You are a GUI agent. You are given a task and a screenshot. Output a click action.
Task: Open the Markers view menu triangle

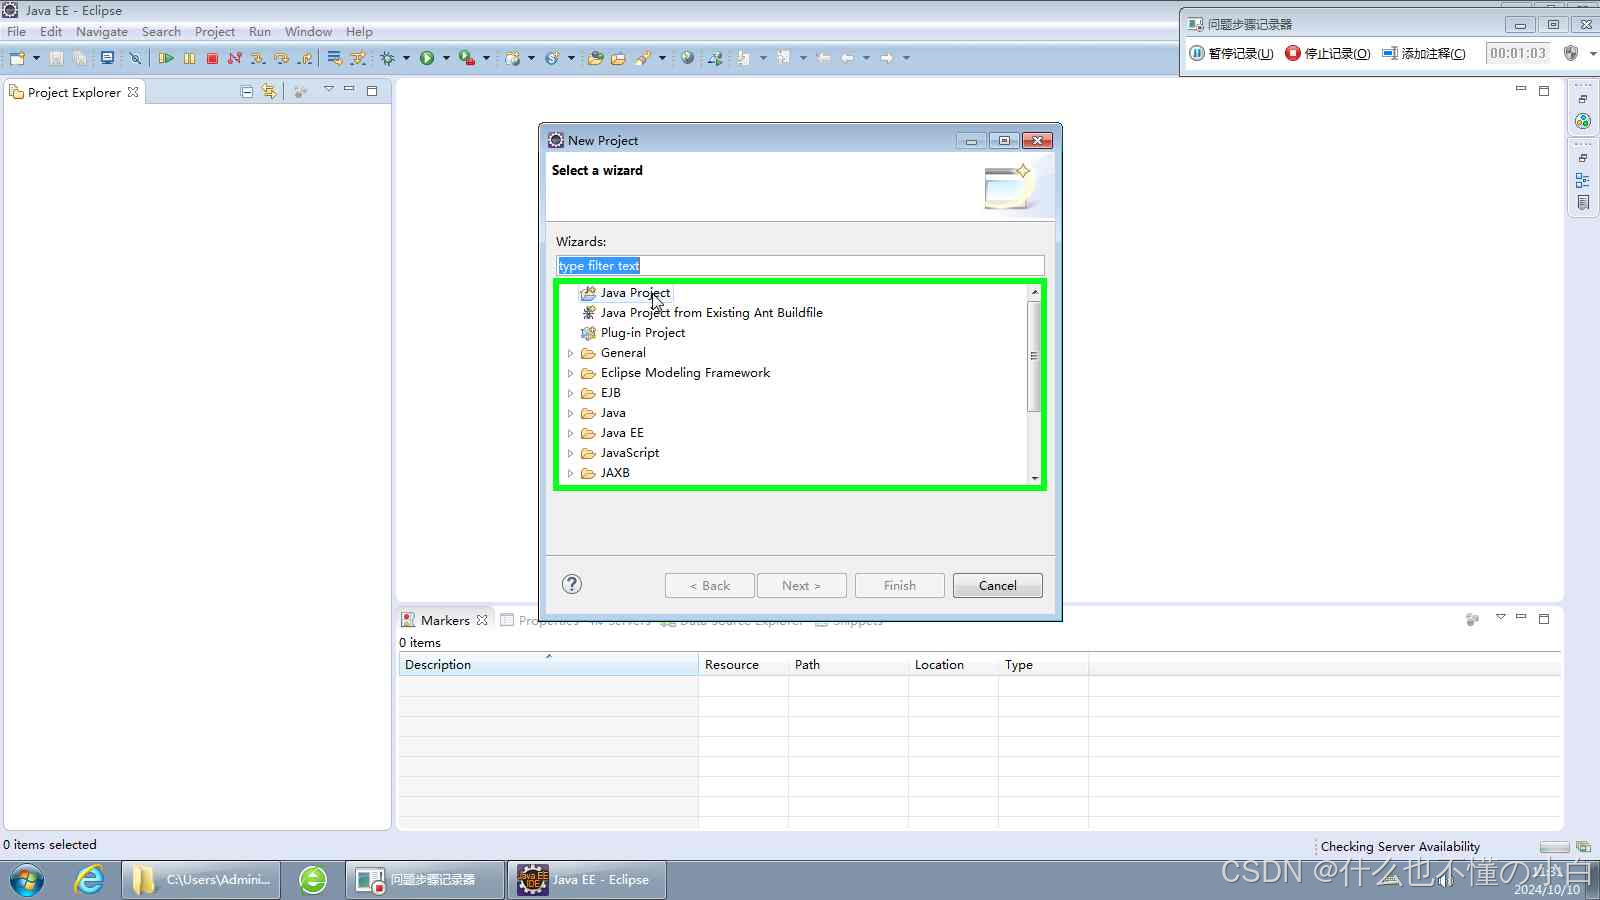[x=1500, y=618]
